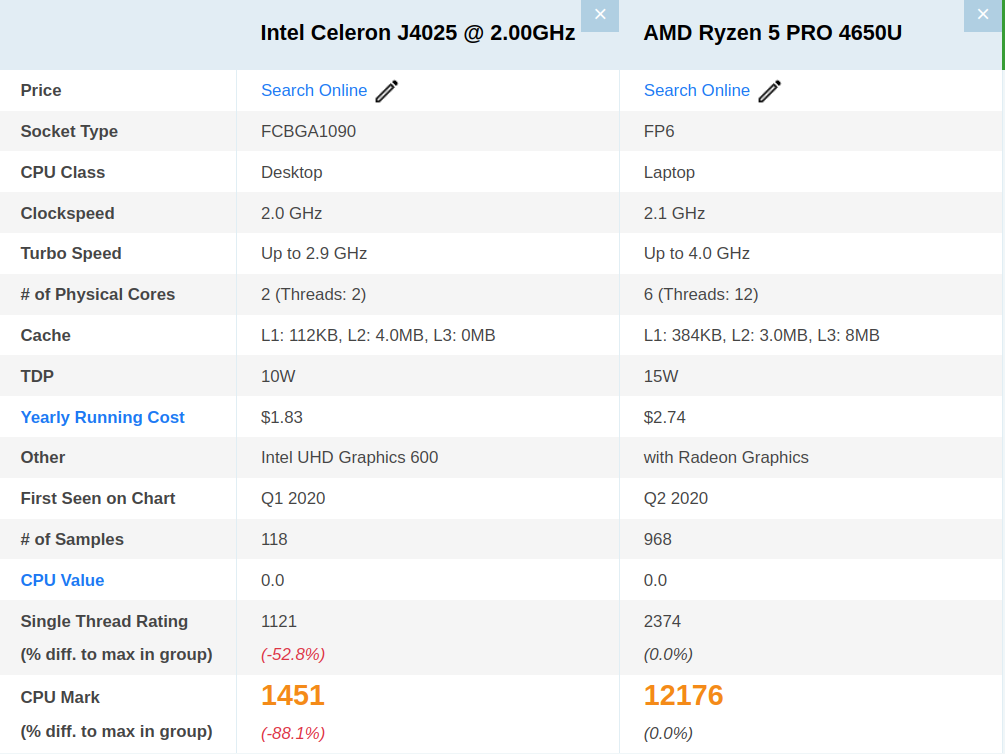This screenshot has width=1005, height=754.
Task: Click the 1451 CPU Mark score
Action: (293, 696)
